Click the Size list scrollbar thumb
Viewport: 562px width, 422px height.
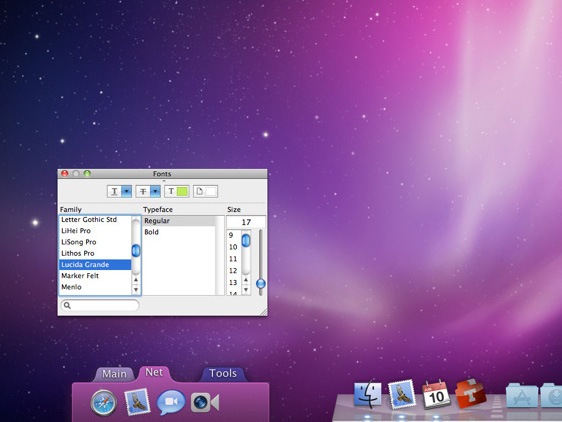pos(246,240)
